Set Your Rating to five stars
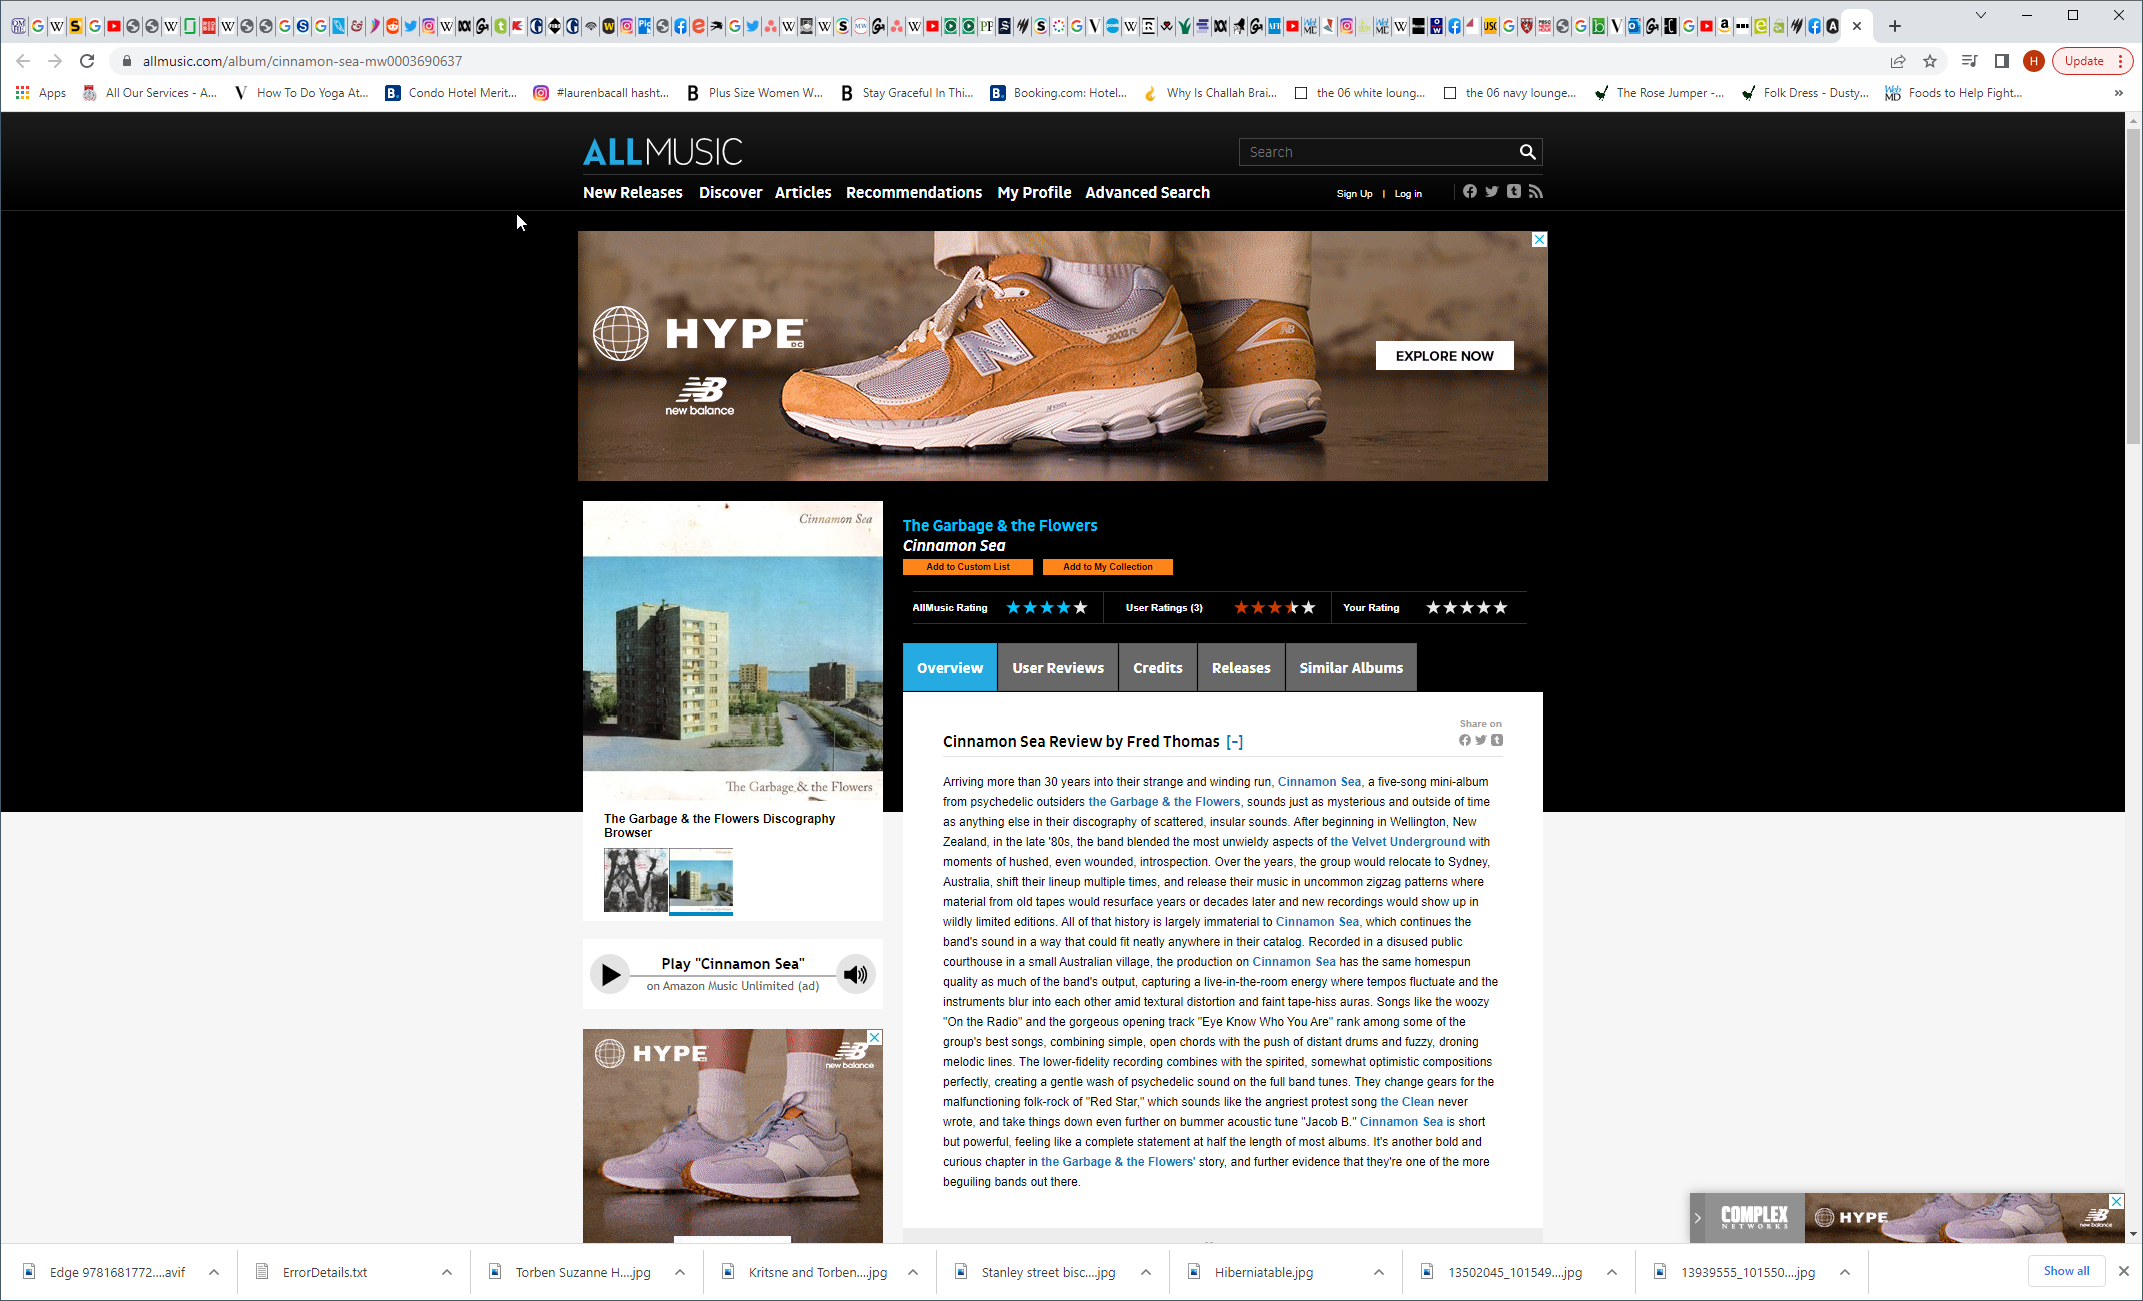Viewport: 2143px width, 1301px height. coord(1500,607)
